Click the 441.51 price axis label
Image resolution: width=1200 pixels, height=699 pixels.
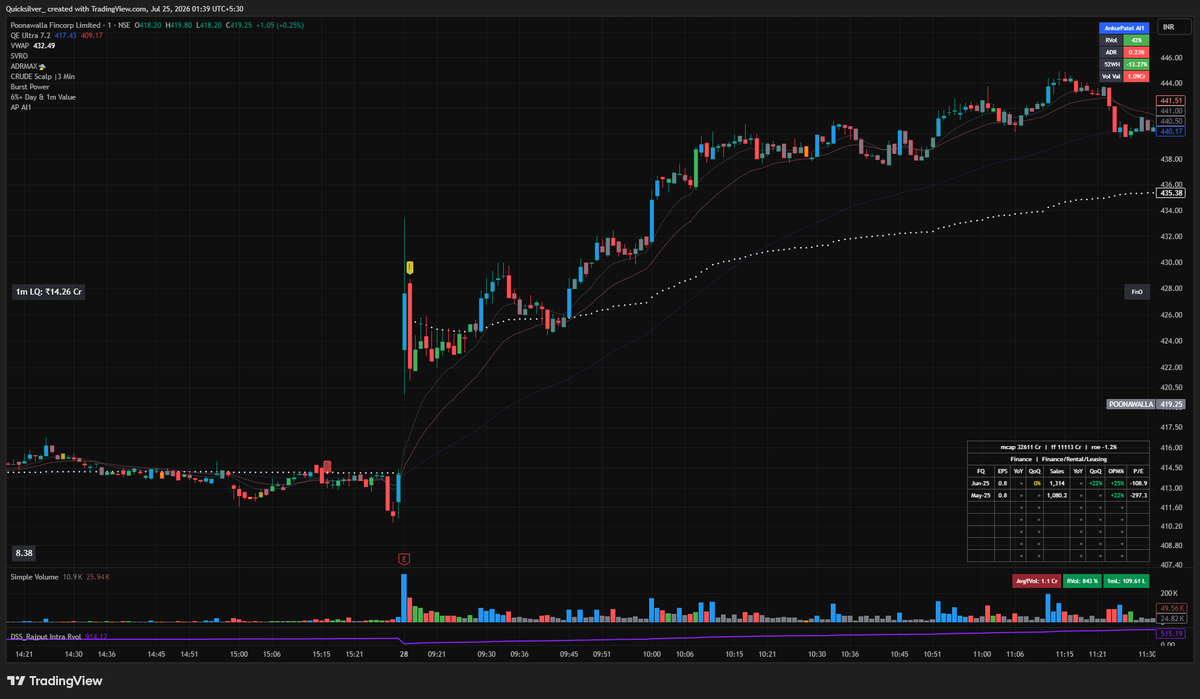coord(1171,101)
